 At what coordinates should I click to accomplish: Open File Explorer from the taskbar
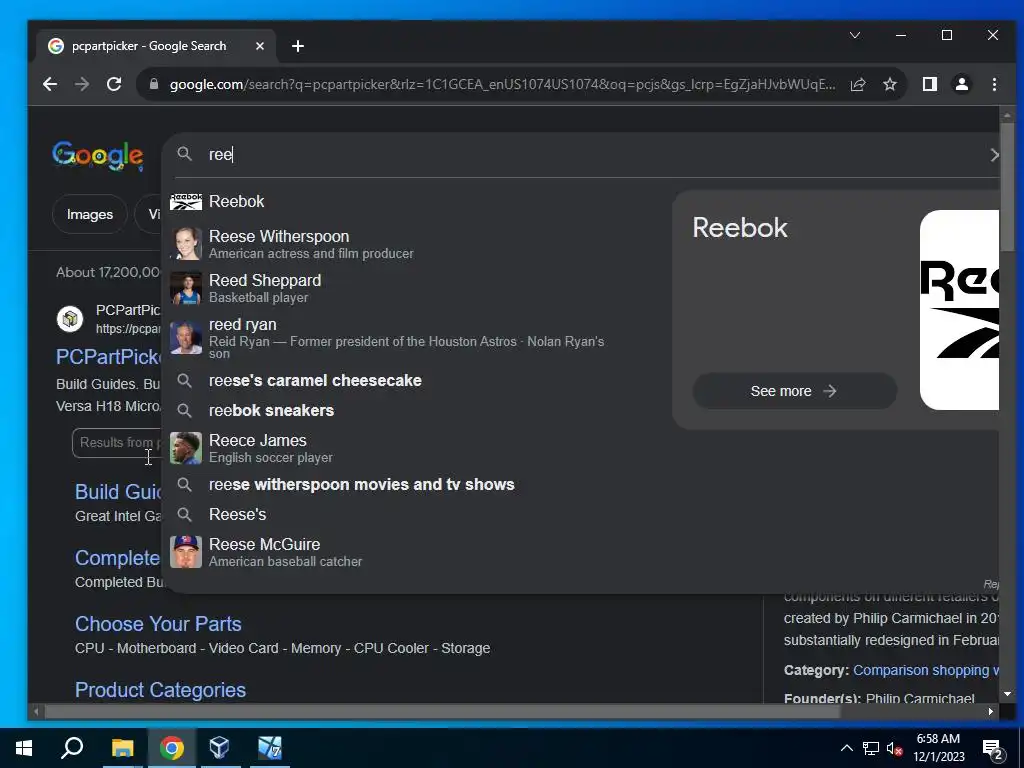click(122, 748)
